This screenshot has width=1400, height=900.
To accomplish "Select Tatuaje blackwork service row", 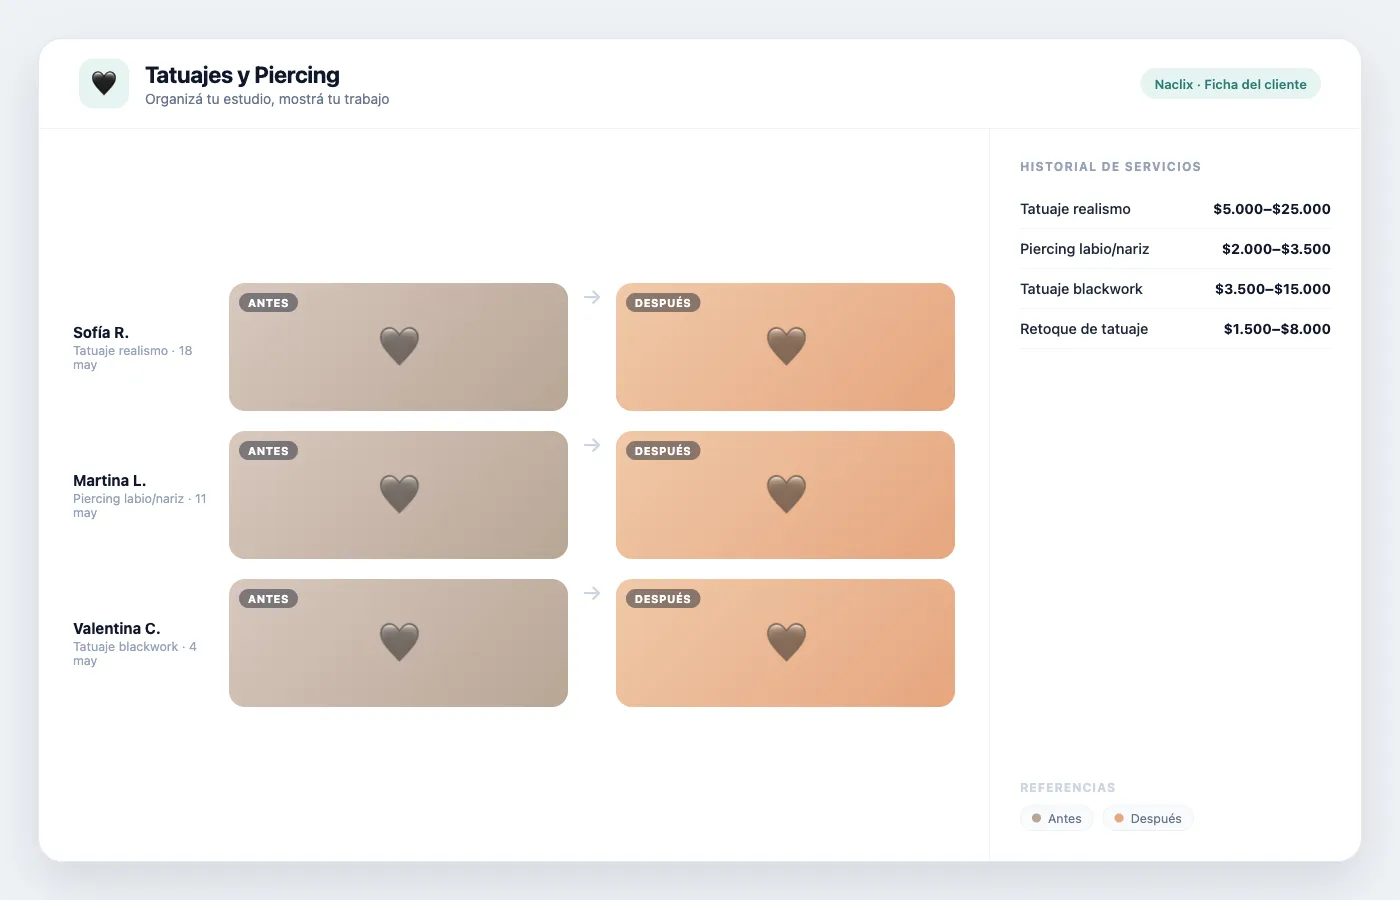I will click(x=1175, y=289).
